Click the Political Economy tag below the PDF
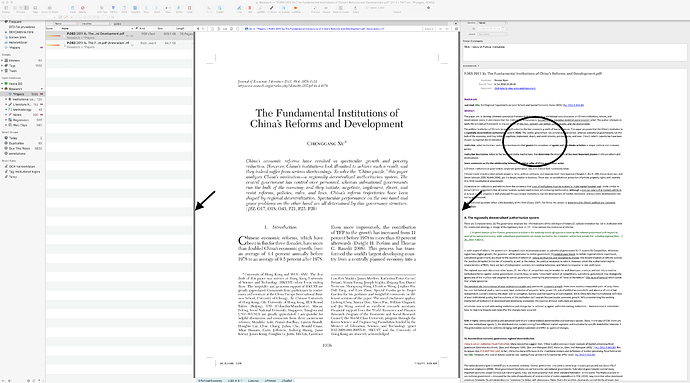690x383 pixels. (x=210, y=380)
